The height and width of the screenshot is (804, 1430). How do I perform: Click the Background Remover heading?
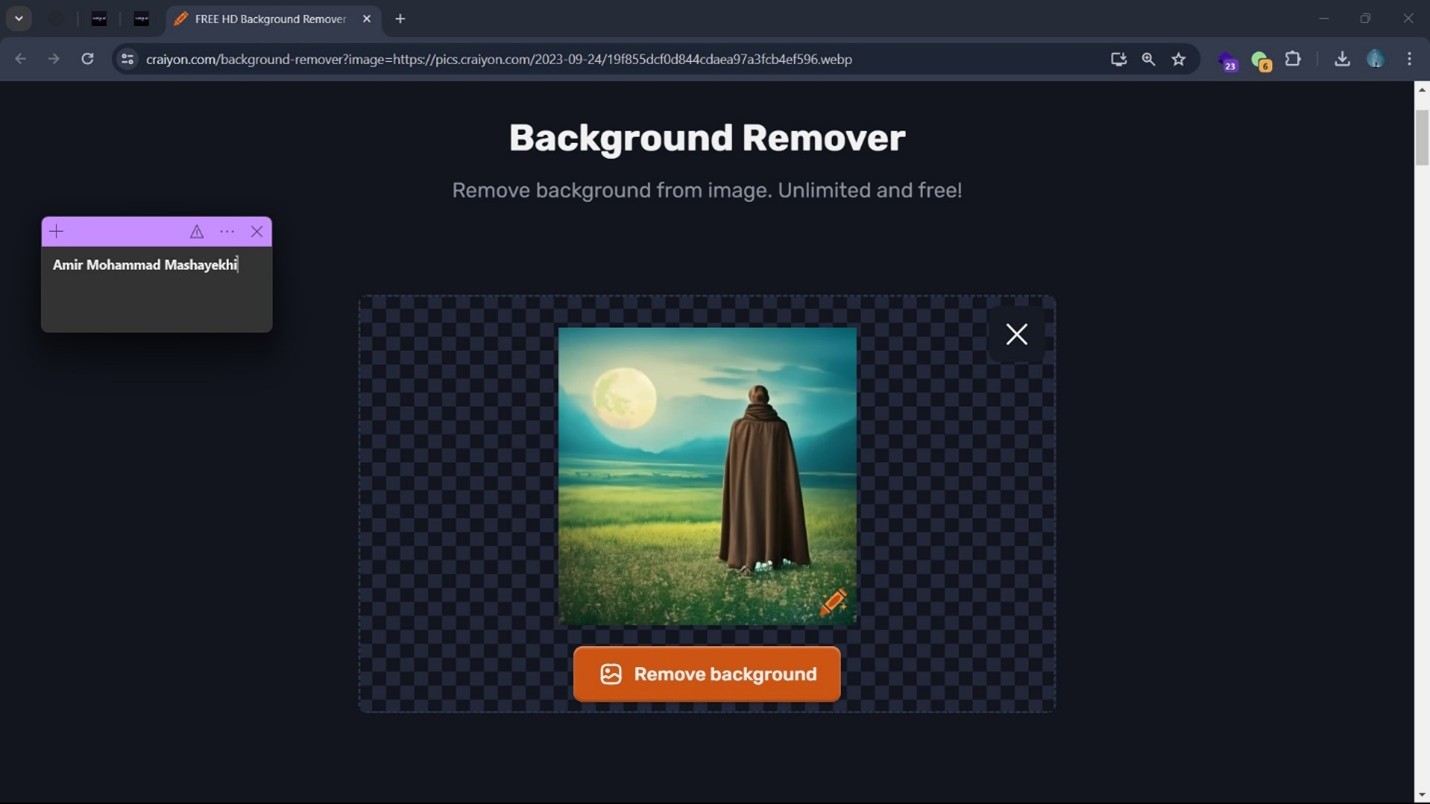click(x=707, y=138)
